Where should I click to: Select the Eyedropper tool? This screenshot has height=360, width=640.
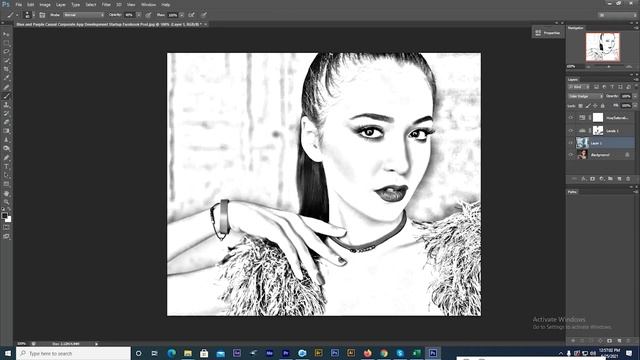(6, 78)
